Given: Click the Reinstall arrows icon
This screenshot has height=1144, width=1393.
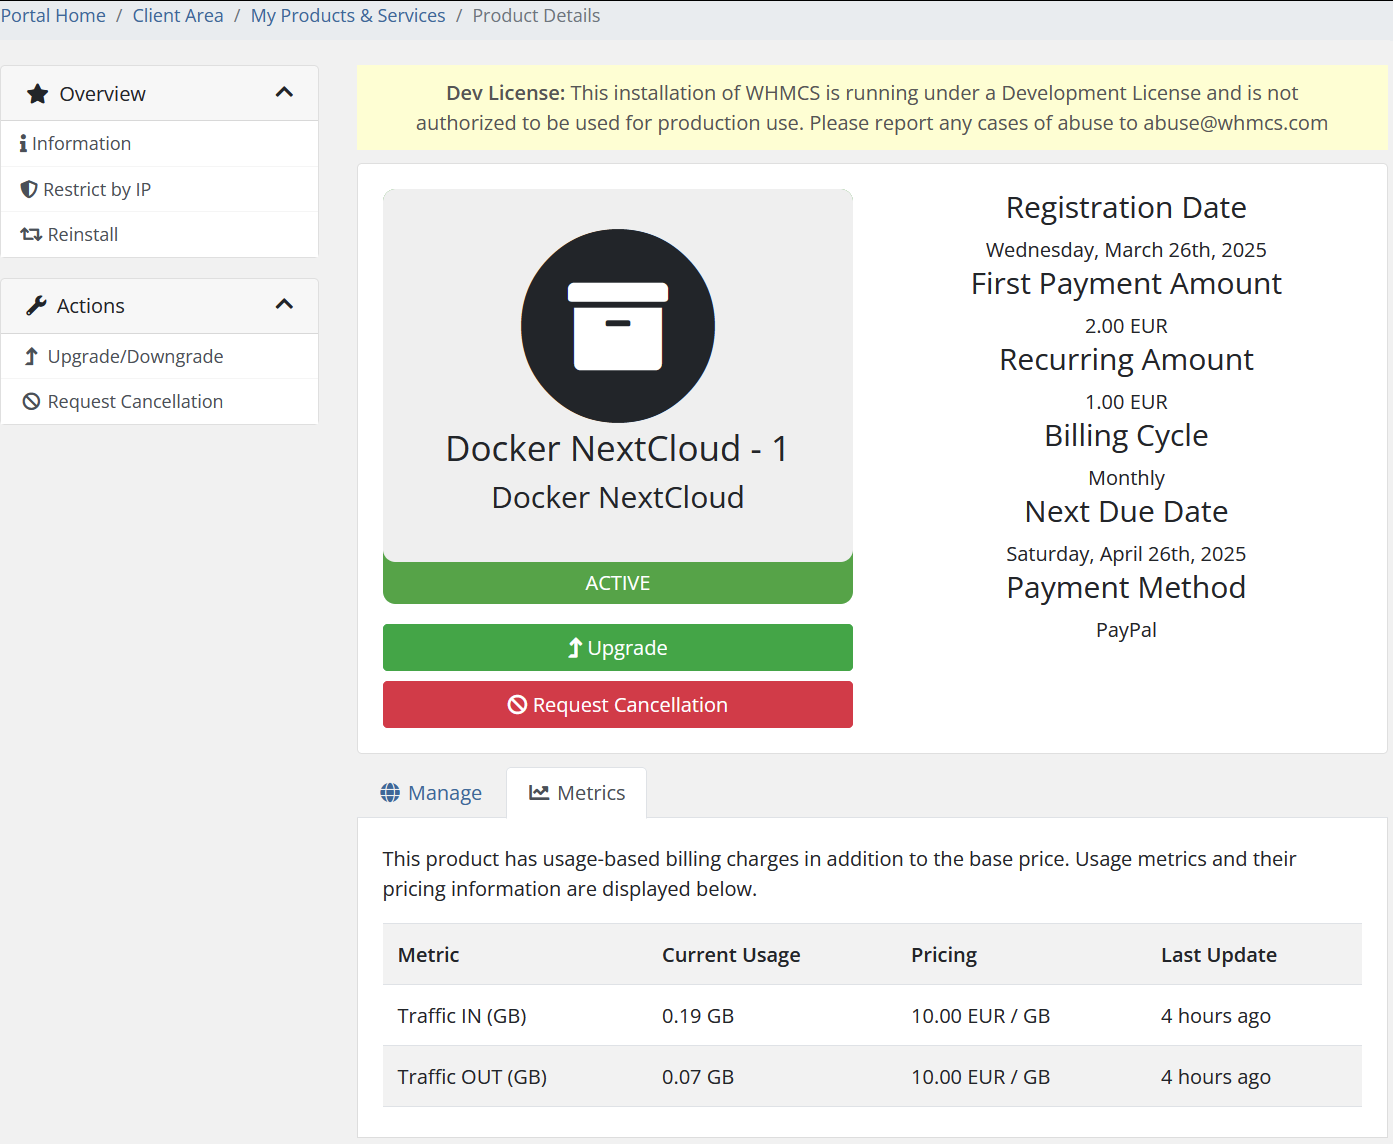Looking at the screenshot, I should pos(31,234).
